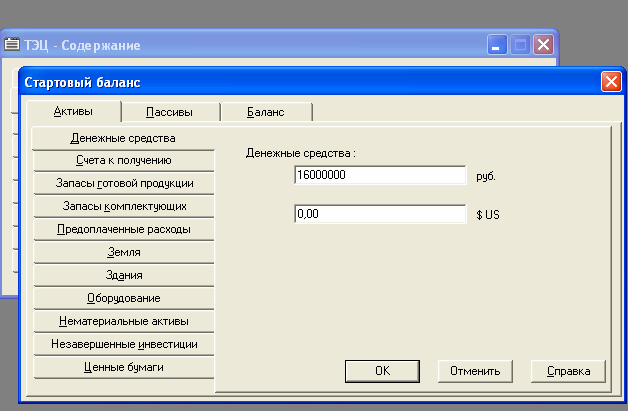
Task: Open the Баланс tab
Action: [x=266, y=112]
